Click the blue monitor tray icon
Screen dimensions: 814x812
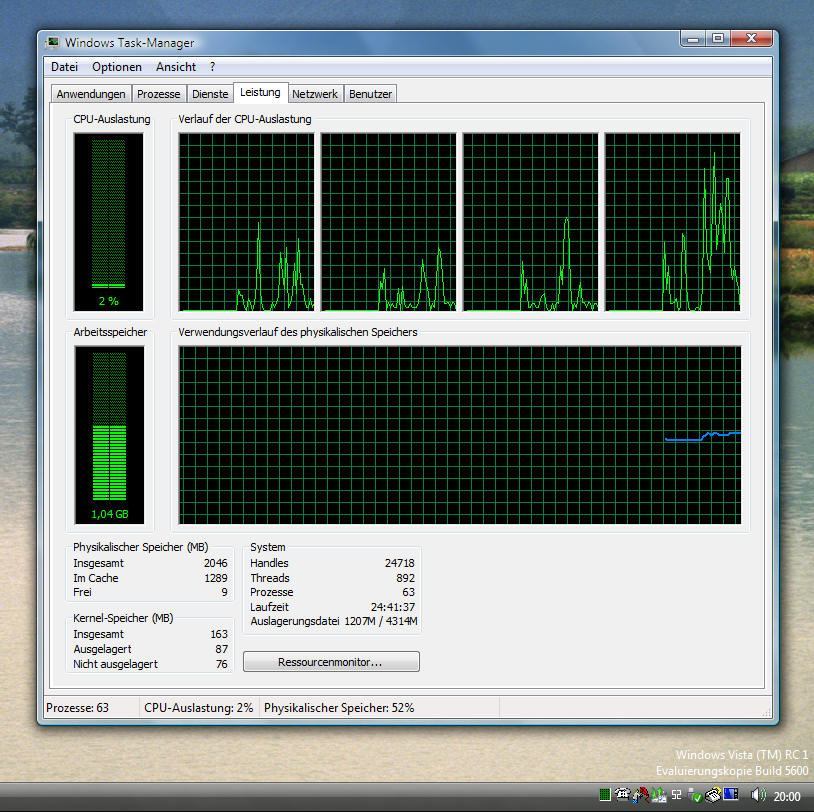(731, 794)
